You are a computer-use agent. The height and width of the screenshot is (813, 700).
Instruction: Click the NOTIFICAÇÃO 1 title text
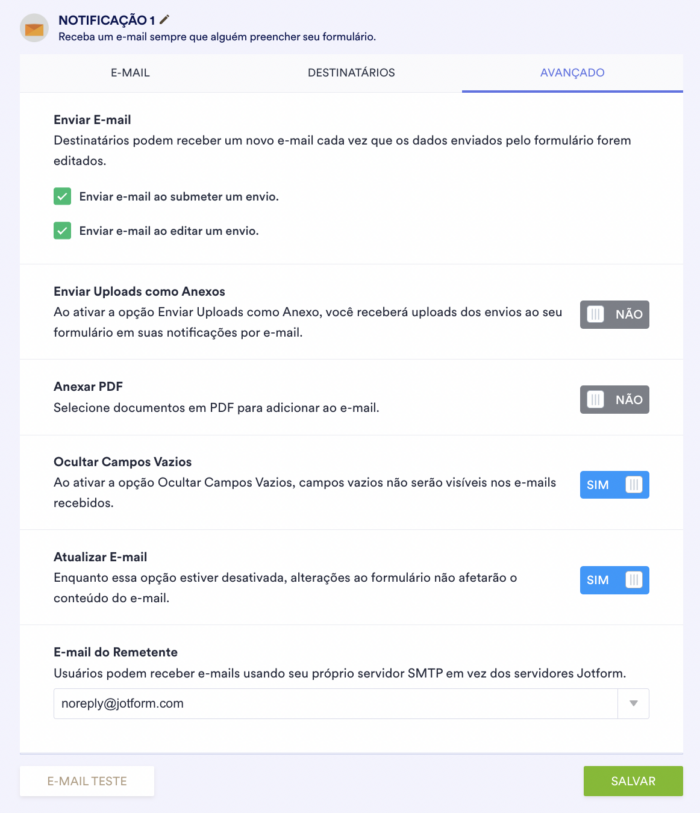(107, 20)
